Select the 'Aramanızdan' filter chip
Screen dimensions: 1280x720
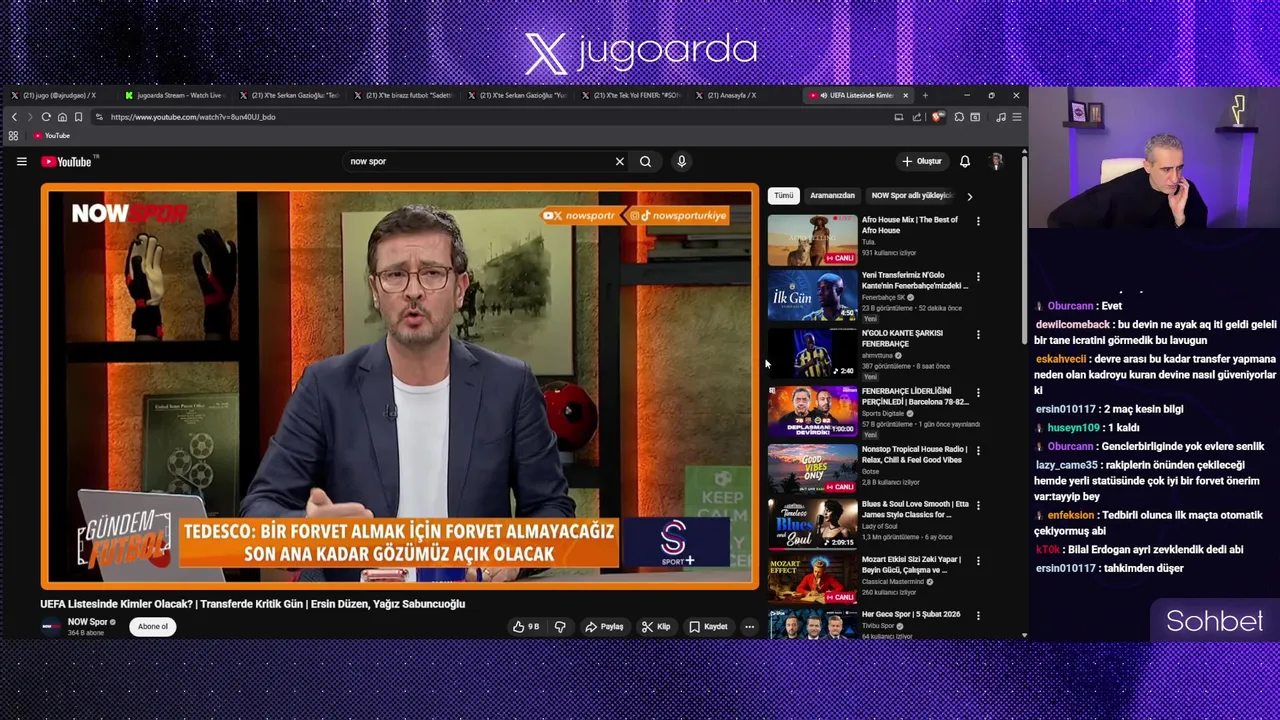832,196
